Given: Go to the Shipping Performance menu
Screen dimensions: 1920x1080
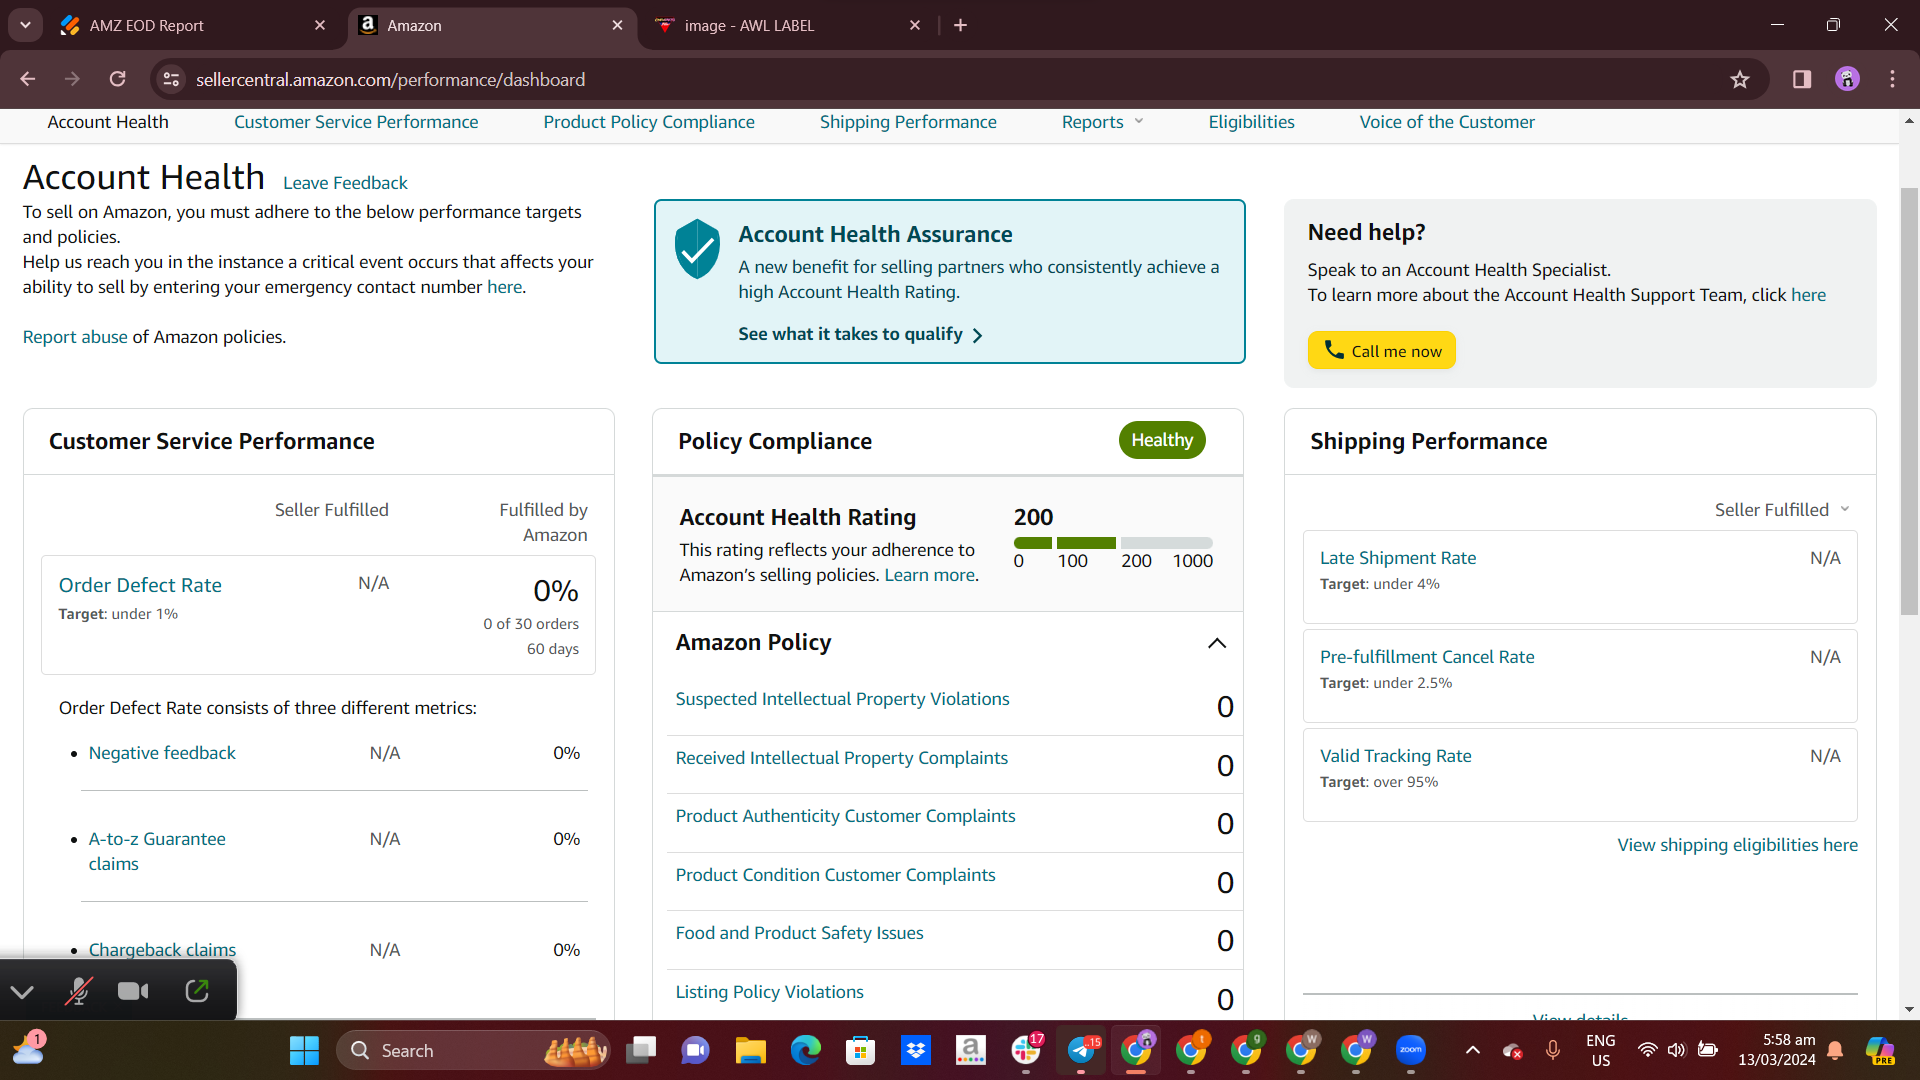Looking at the screenshot, I should 908,122.
